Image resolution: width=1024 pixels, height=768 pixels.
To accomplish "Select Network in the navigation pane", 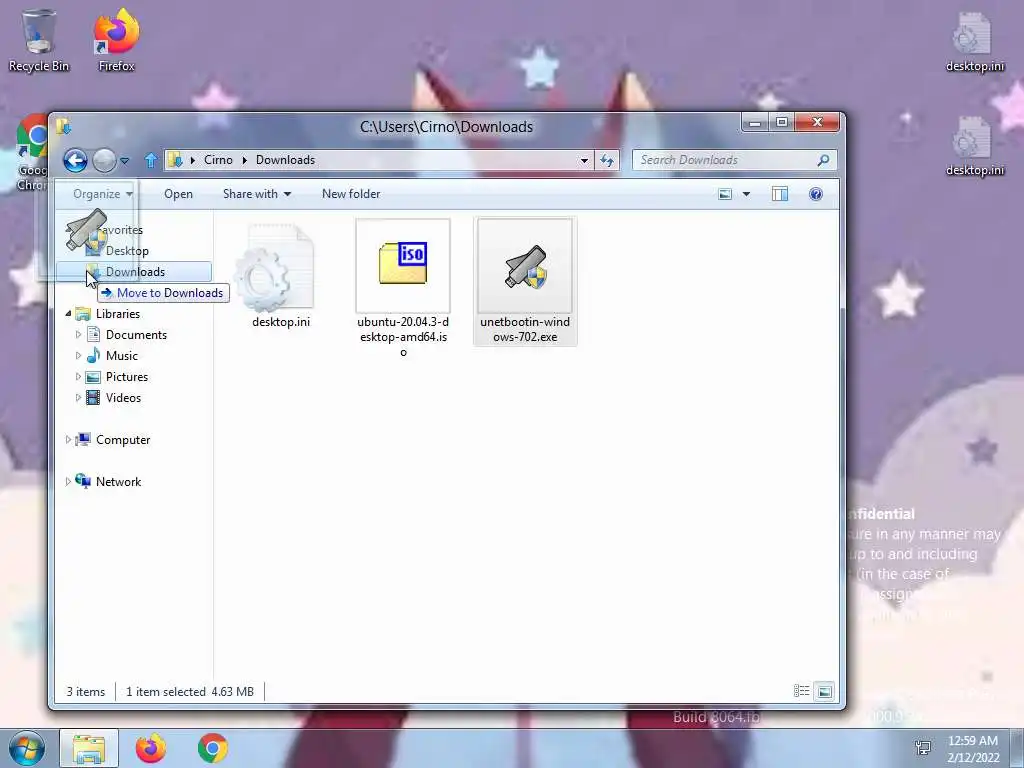I will pyautogui.click(x=118, y=482).
